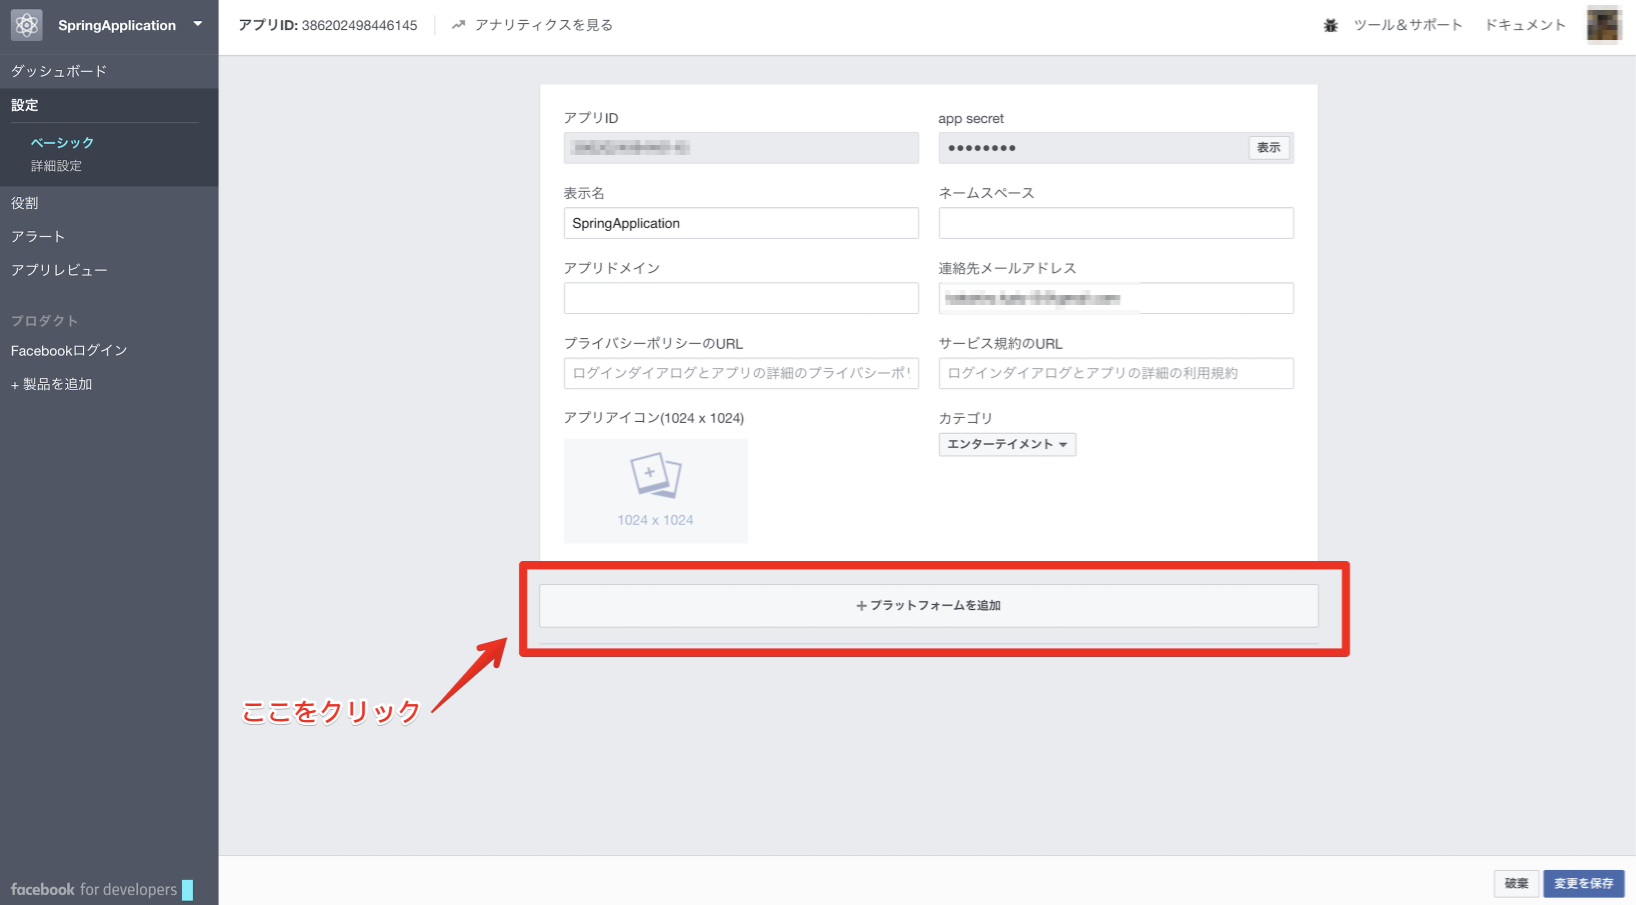Image resolution: width=1636 pixels, height=905 pixels.
Task: Open ドキュメント menu
Action: point(1525,25)
